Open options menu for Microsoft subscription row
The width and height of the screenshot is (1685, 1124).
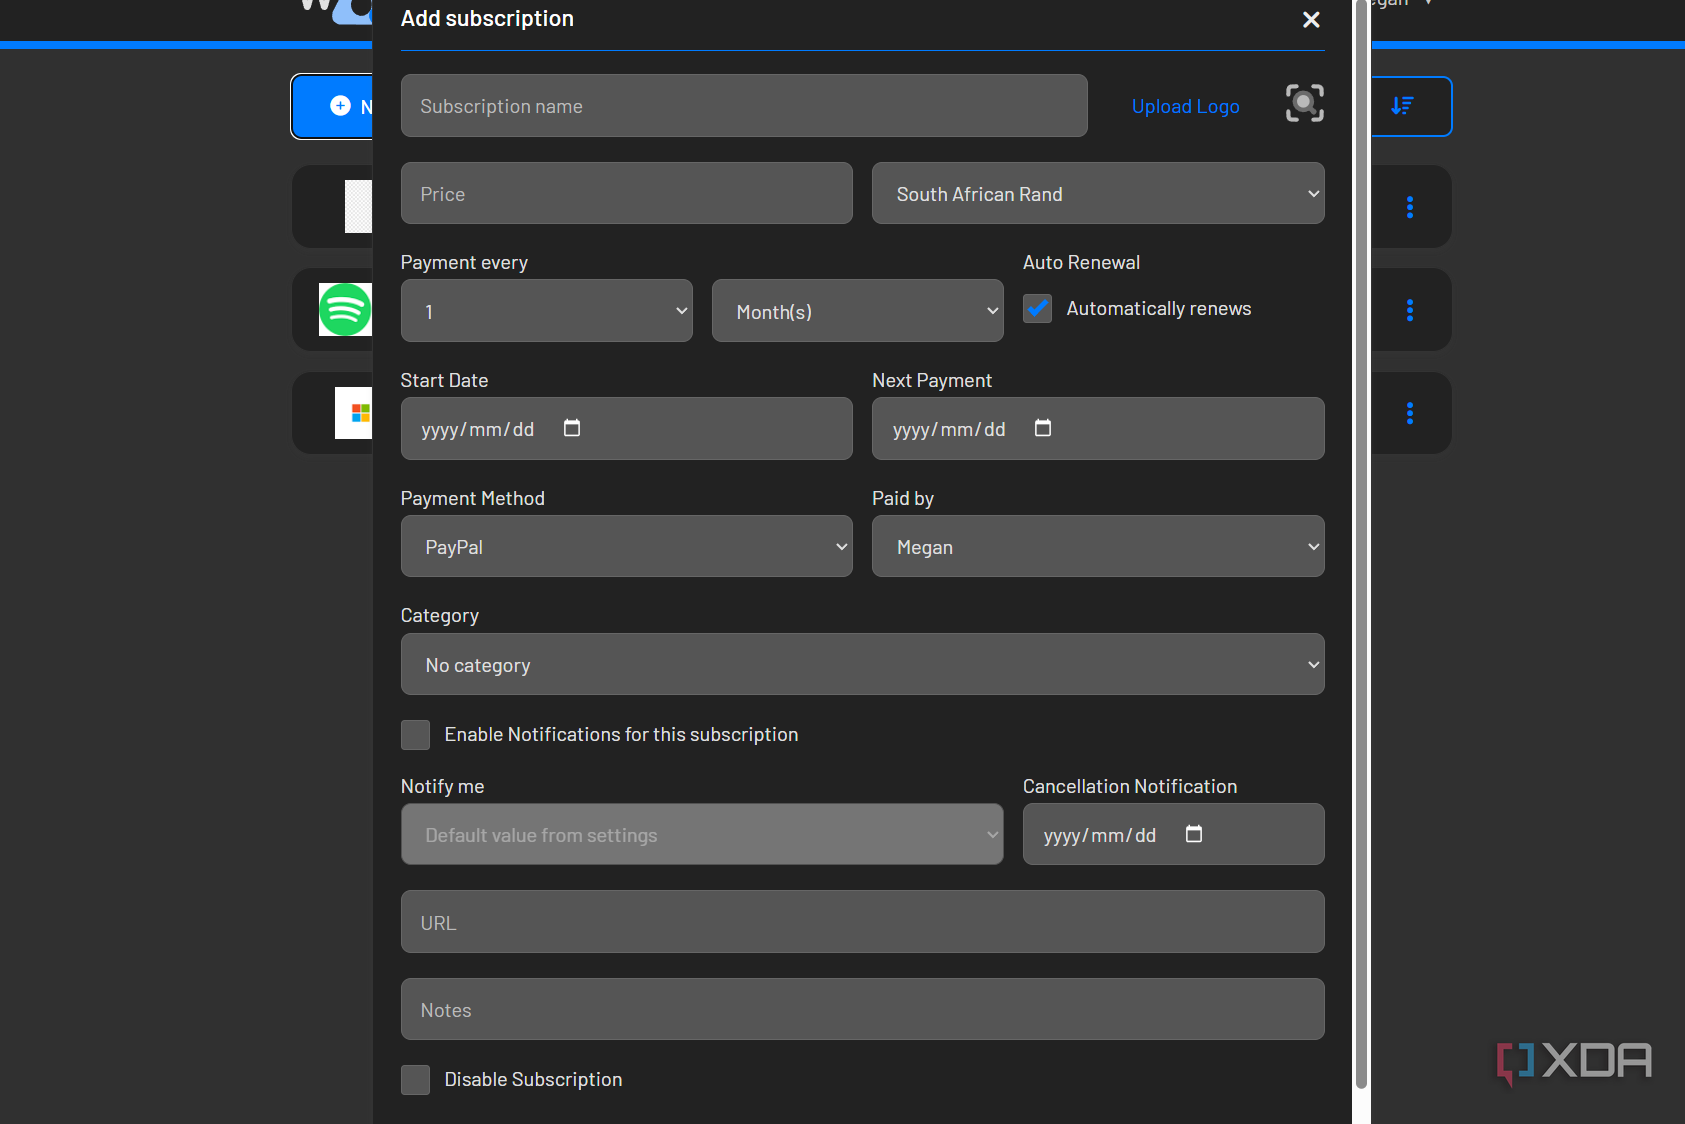point(1410,413)
